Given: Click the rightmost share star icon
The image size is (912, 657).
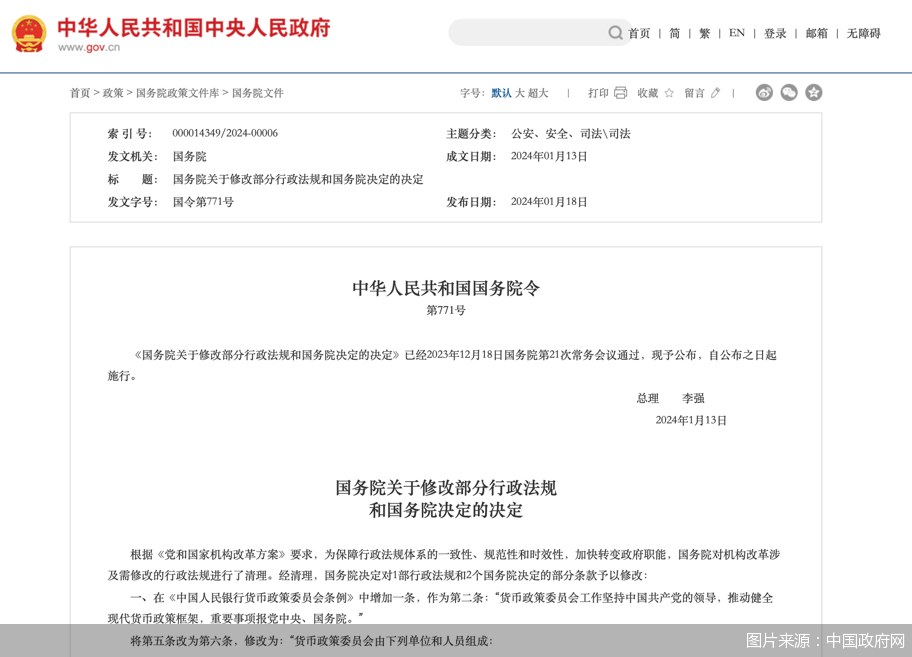Looking at the screenshot, I should click(813, 92).
